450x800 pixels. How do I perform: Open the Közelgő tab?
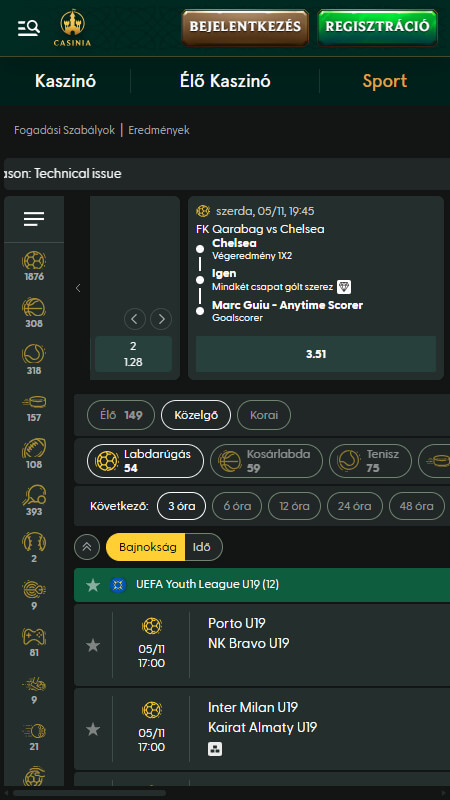tap(196, 415)
